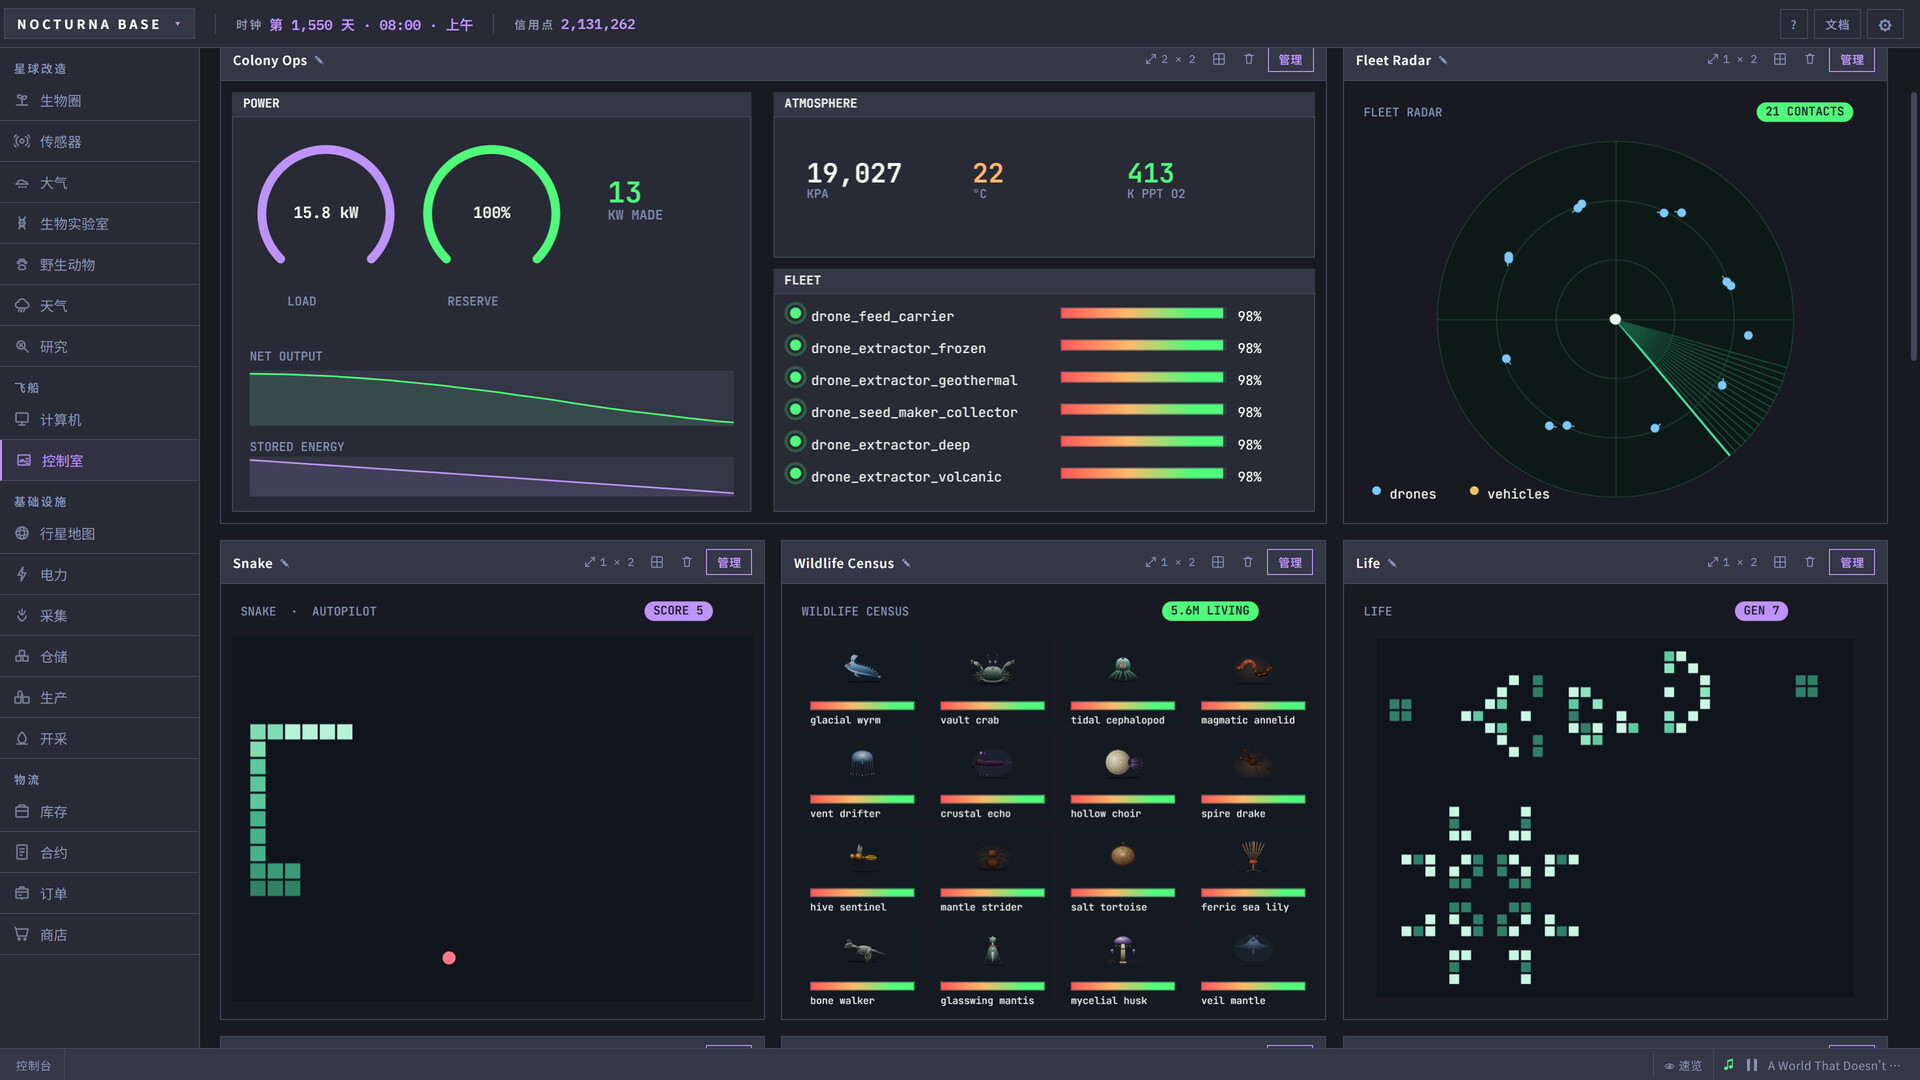Expand Fleet Radar 1 × 2 size selector
Viewport: 1920px width, 1080px height.
(x=1731, y=59)
